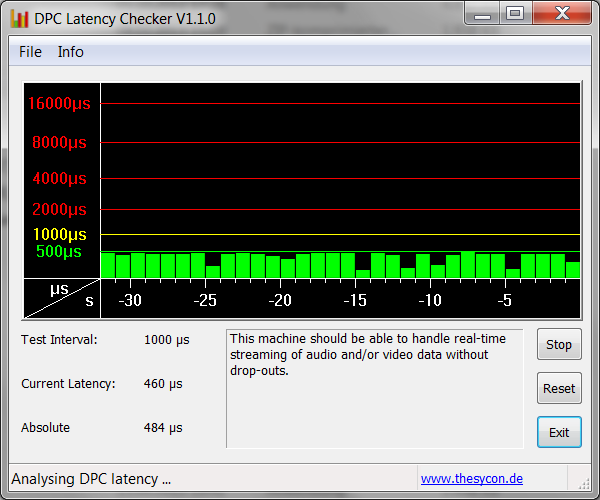Minimize the DPC Latency Checker window
This screenshot has height=500, width=600.
click(x=482, y=14)
